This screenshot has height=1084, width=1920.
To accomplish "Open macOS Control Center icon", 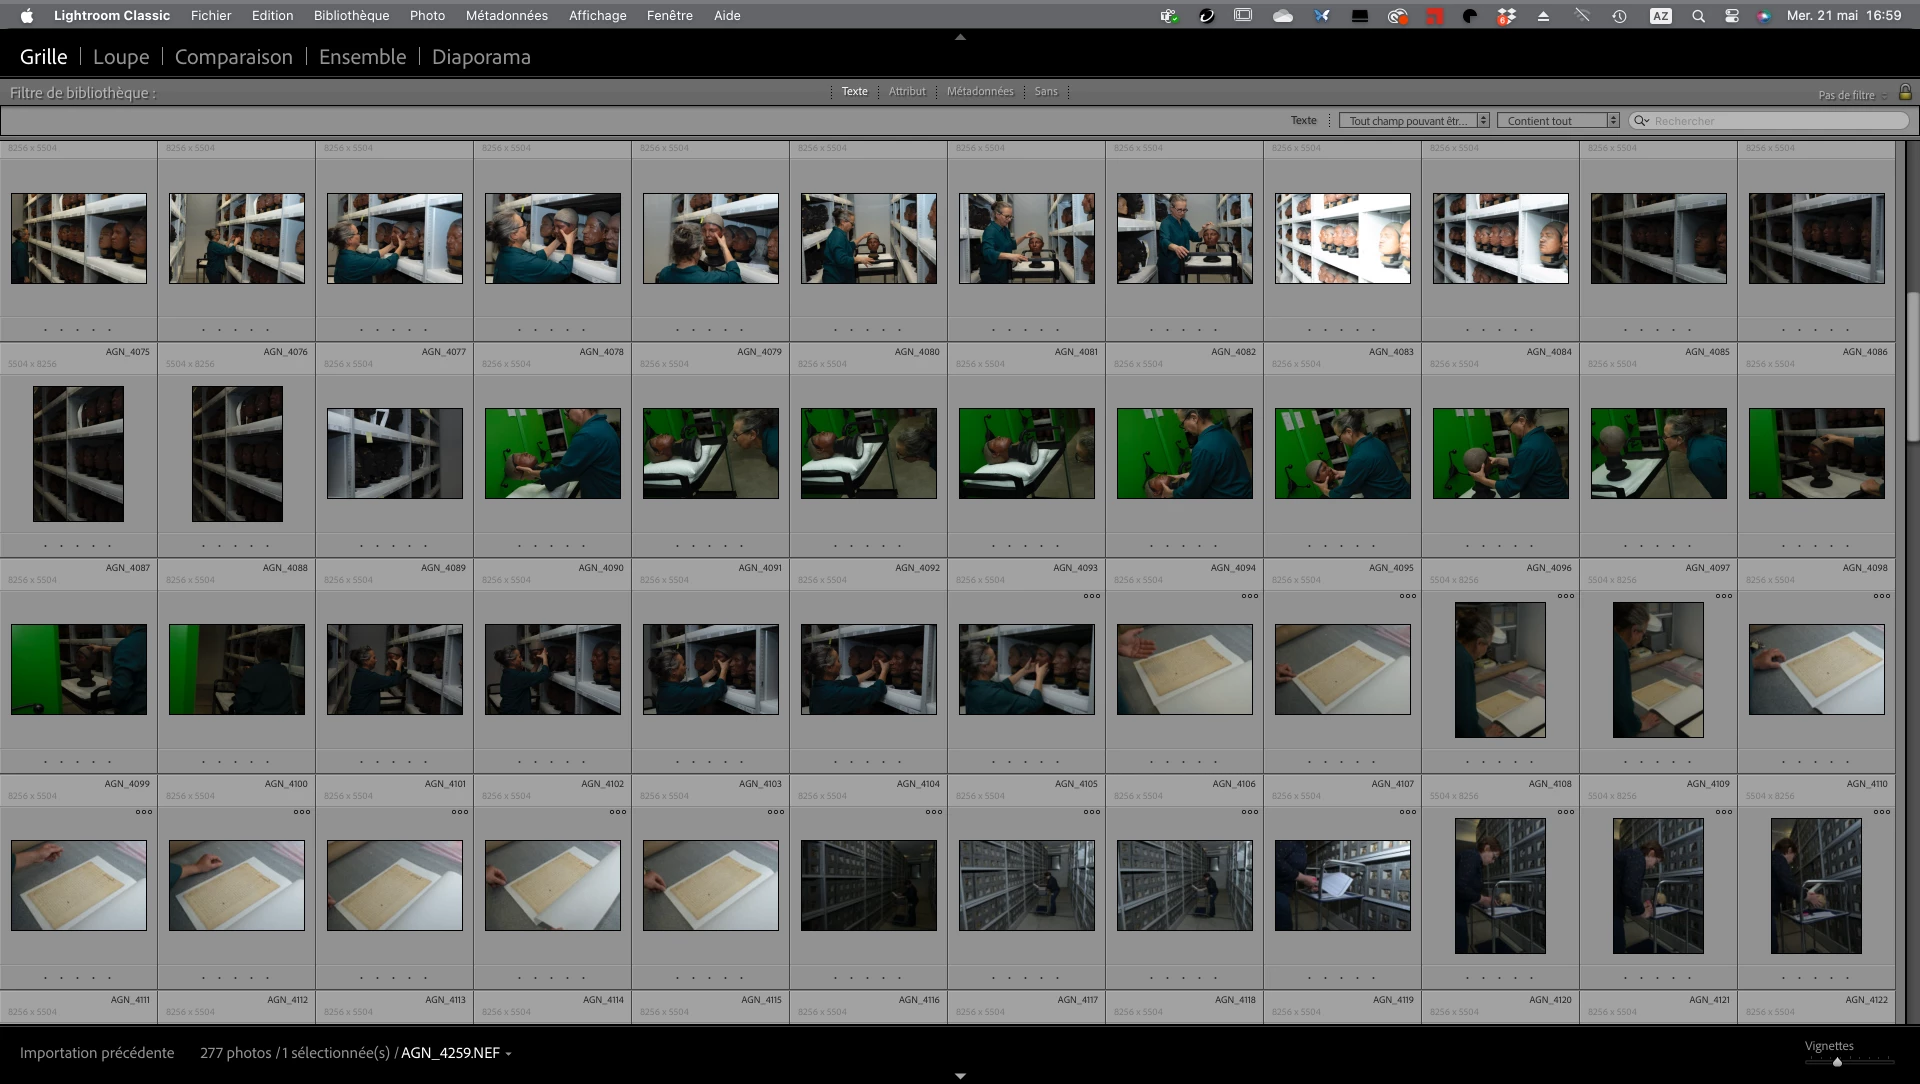I will pyautogui.click(x=1732, y=16).
